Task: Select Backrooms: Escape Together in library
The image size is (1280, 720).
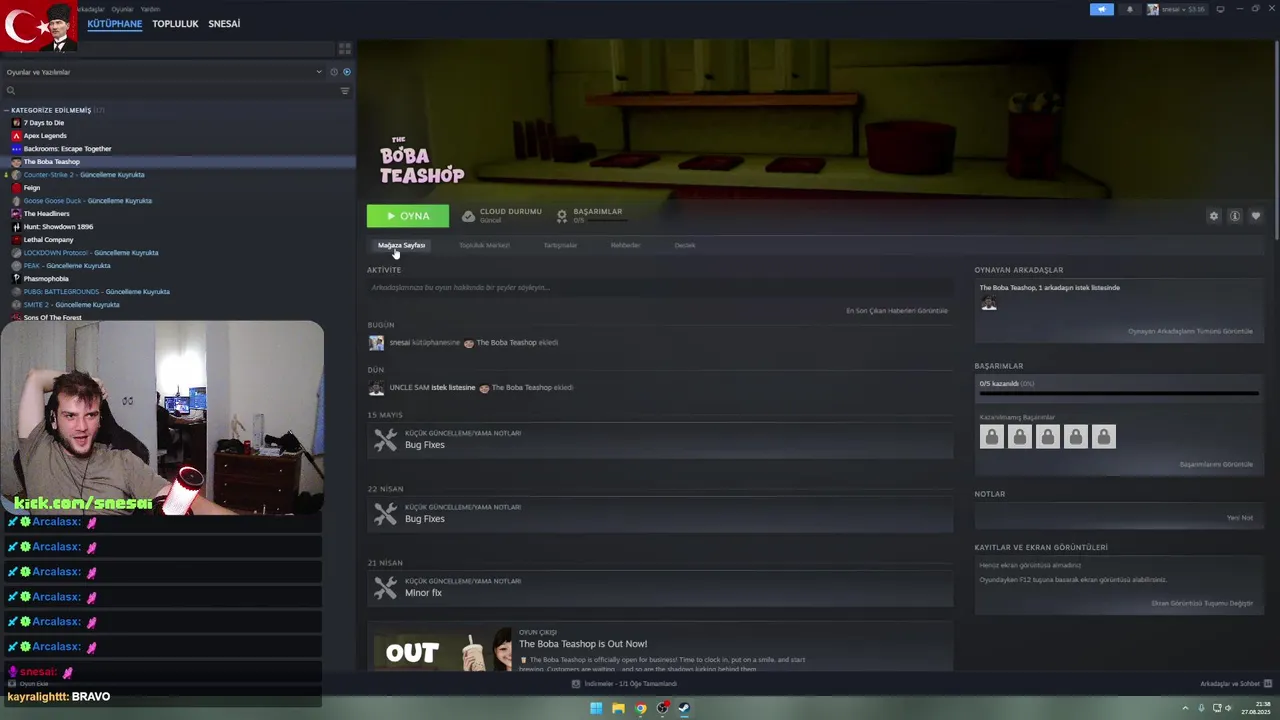Action: [x=67, y=149]
